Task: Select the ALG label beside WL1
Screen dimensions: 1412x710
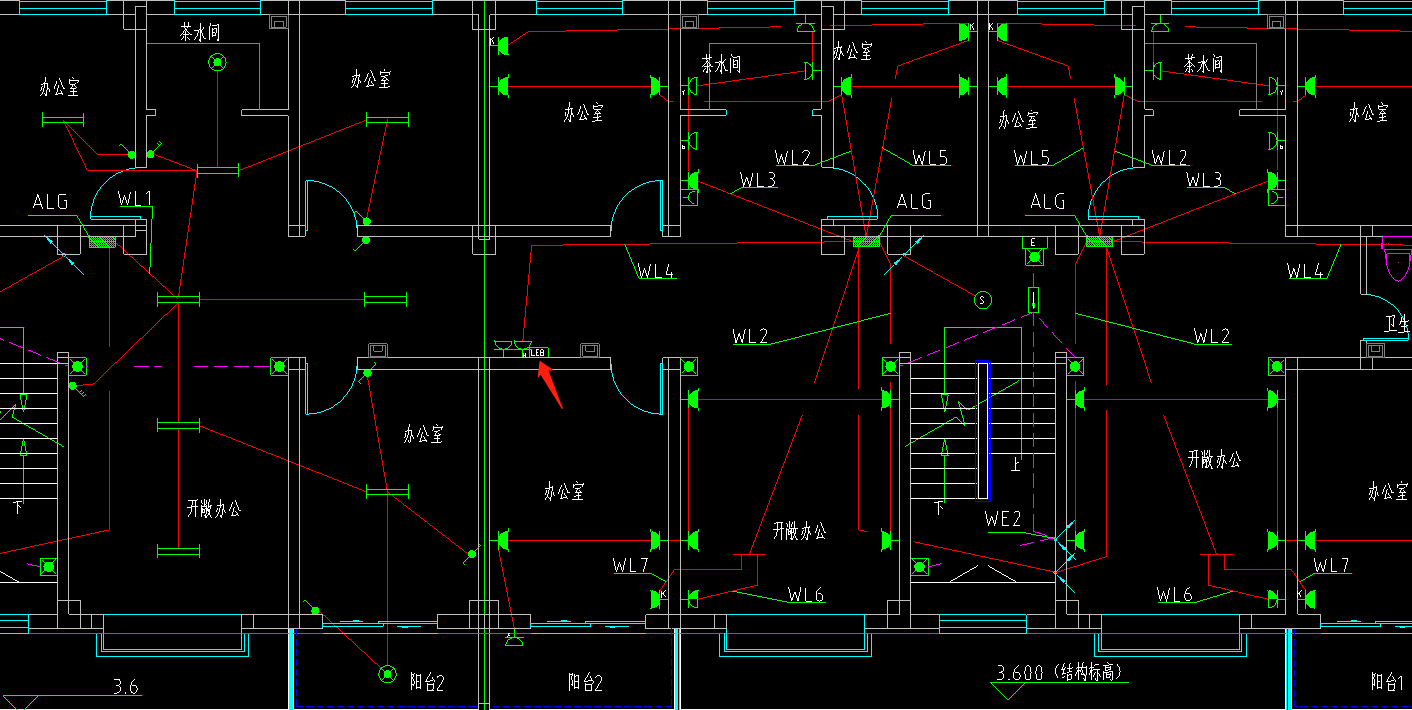Action: tap(50, 202)
